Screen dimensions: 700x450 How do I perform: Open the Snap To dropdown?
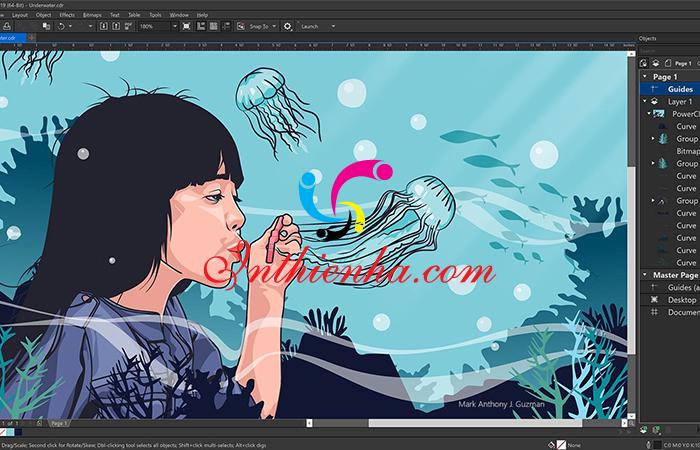pyautogui.click(x=263, y=26)
